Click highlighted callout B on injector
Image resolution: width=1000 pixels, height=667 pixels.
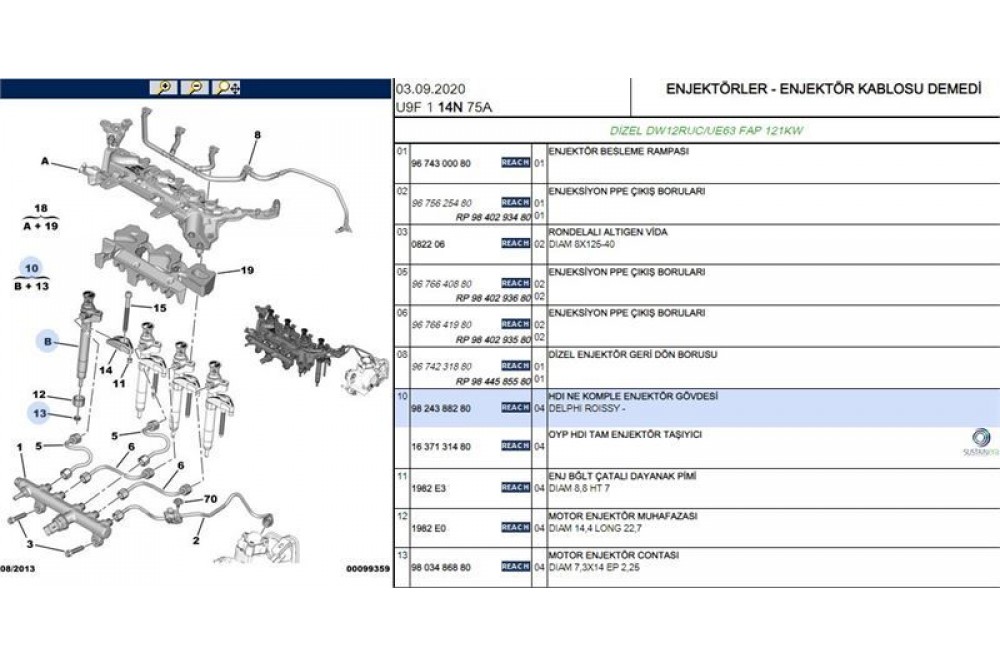point(47,342)
